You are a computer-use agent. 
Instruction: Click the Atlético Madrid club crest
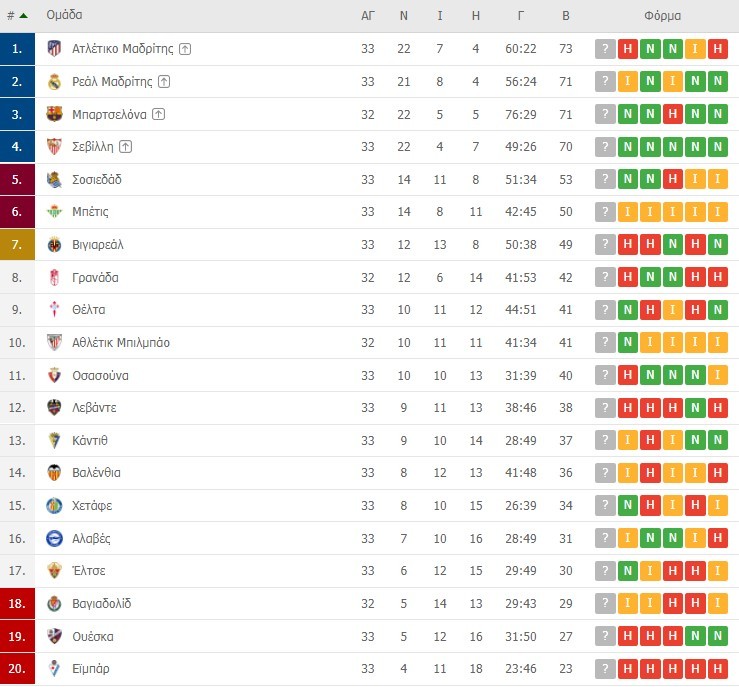(54, 49)
